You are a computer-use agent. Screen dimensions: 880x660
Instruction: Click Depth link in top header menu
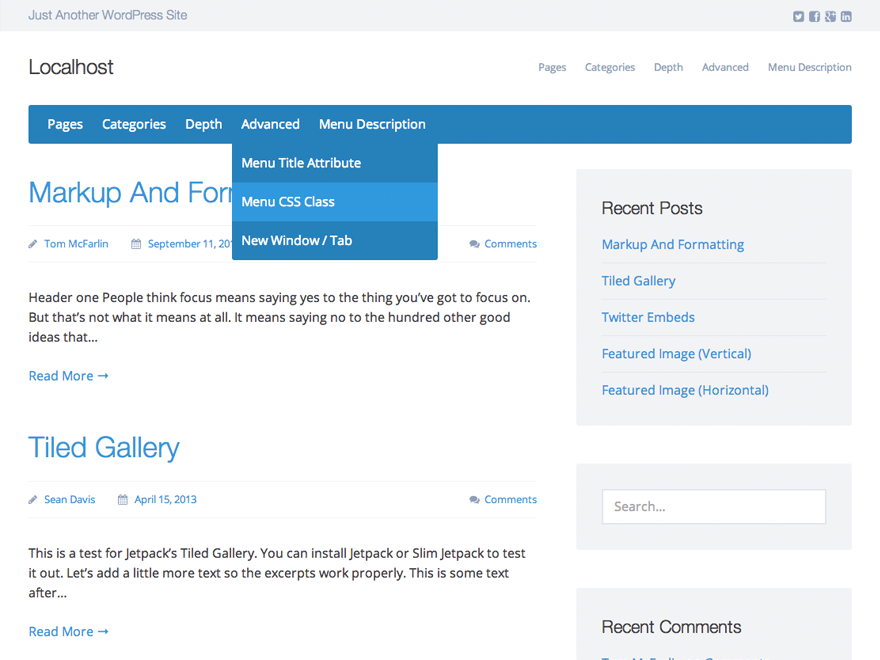click(668, 67)
